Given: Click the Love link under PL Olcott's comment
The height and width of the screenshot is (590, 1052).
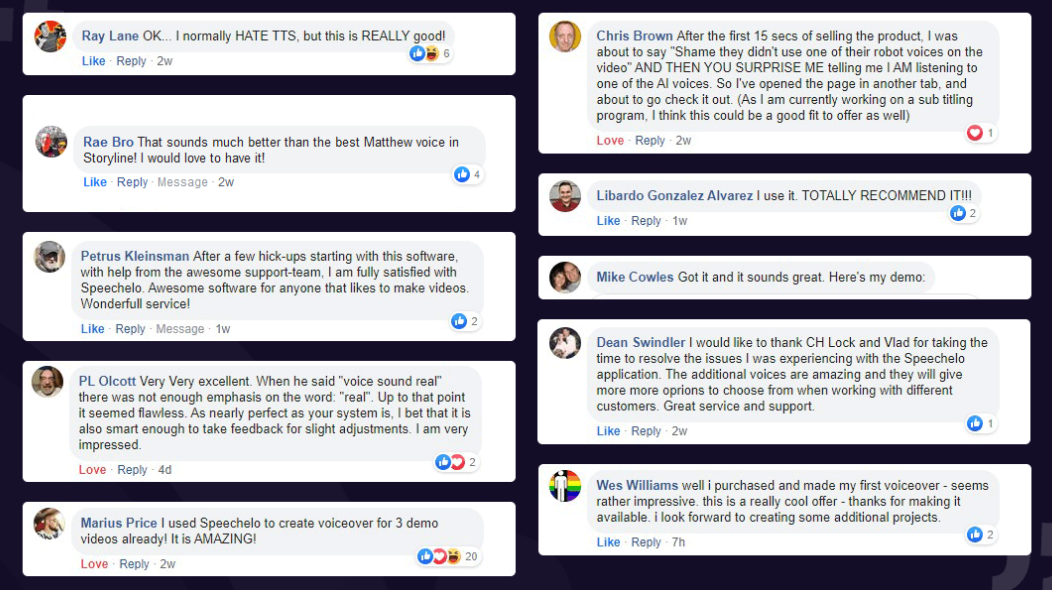Looking at the screenshot, I should (x=92, y=470).
